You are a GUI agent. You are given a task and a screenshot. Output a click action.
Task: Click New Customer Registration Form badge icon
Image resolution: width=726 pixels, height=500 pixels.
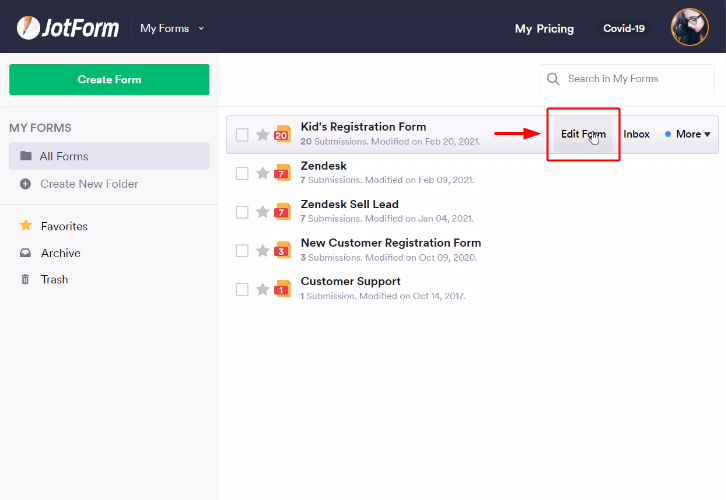pos(282,250)
